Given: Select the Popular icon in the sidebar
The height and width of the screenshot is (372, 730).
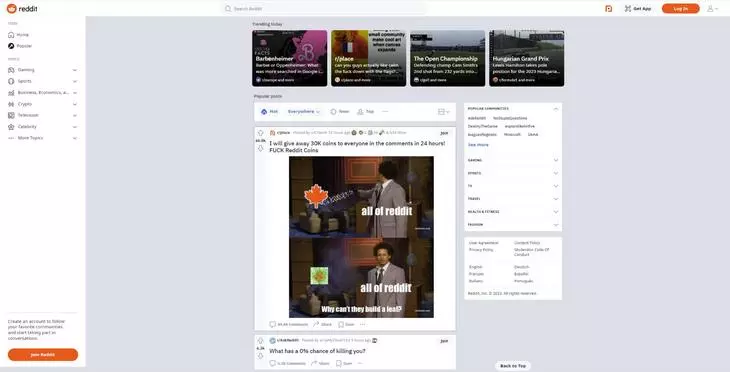Looking at the screenshot, I should 11,46.
